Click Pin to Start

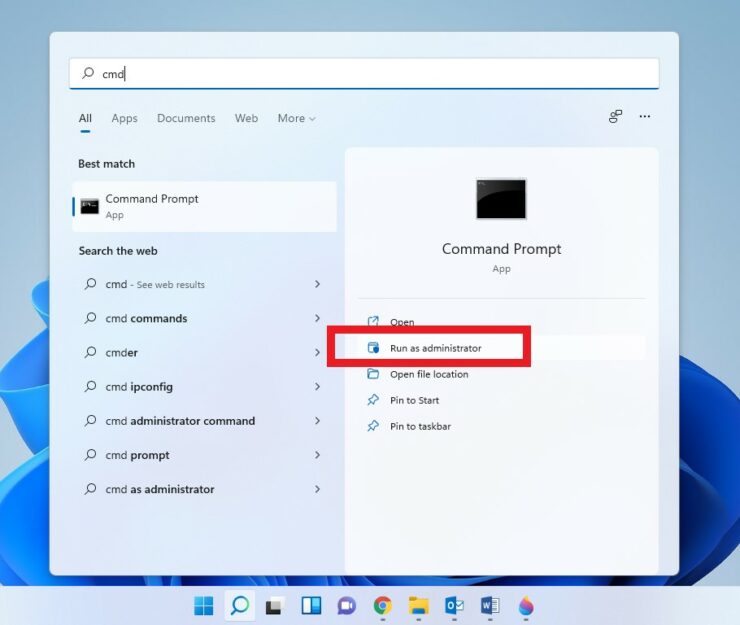[x=414, y=400]
